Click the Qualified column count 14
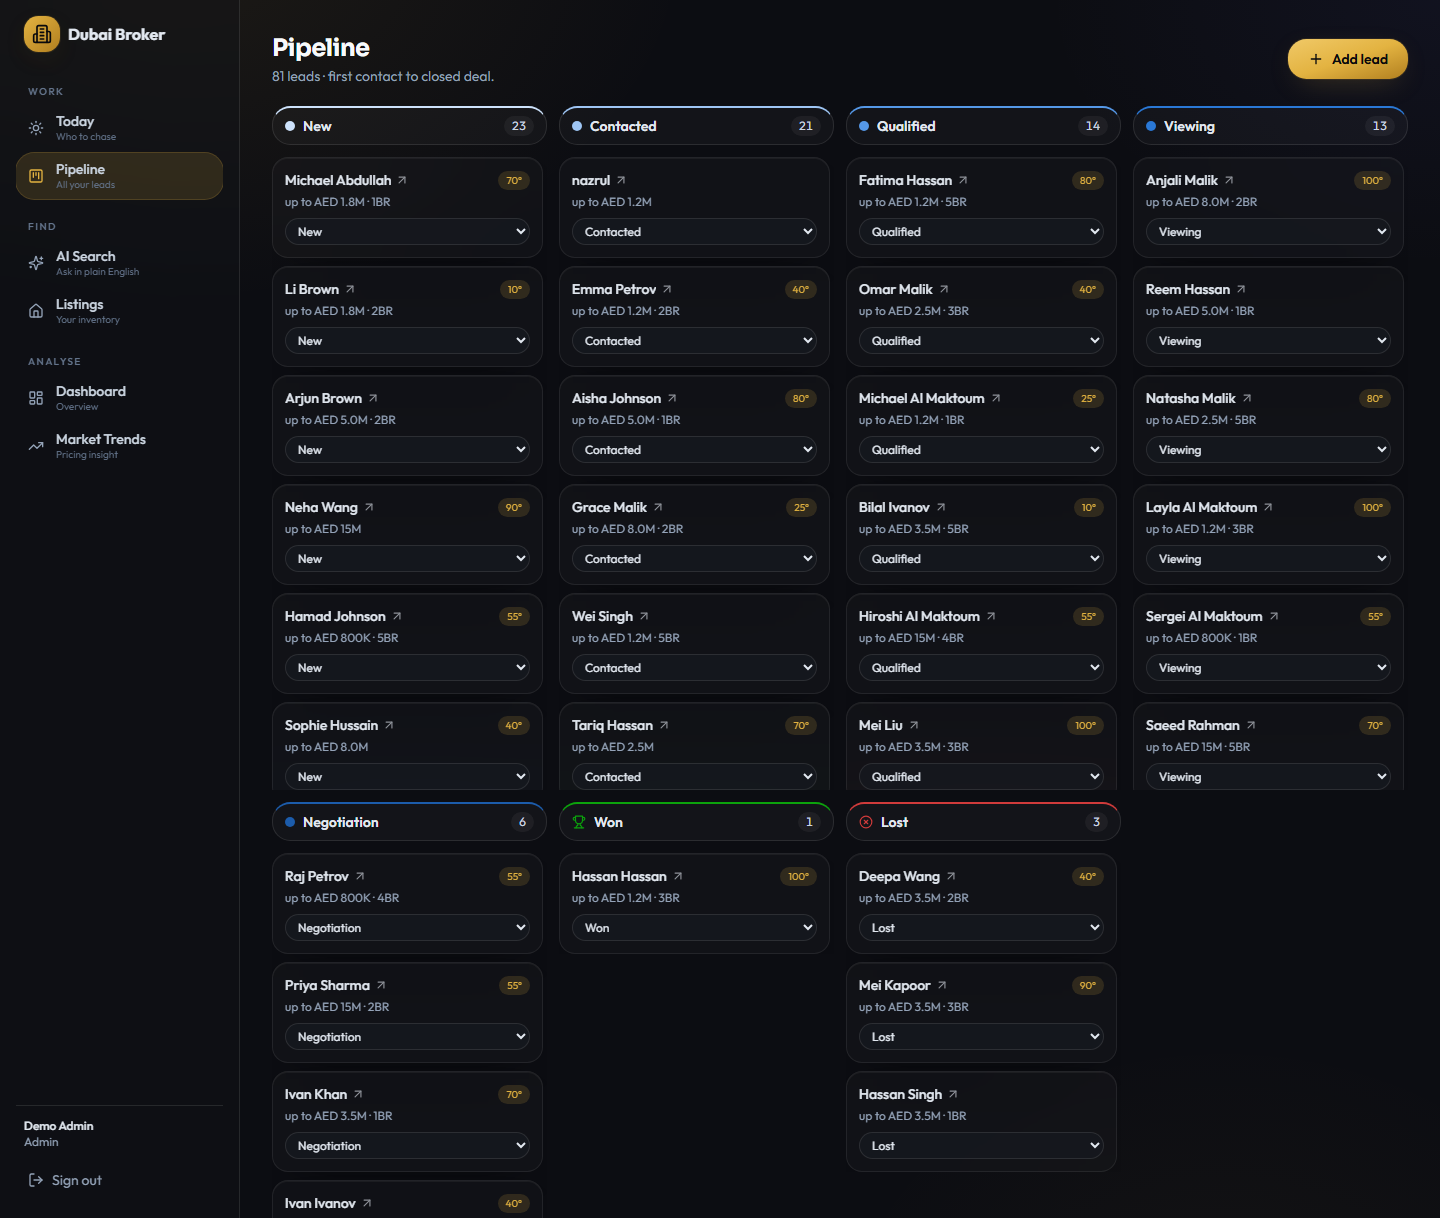 coord(1093,126)
